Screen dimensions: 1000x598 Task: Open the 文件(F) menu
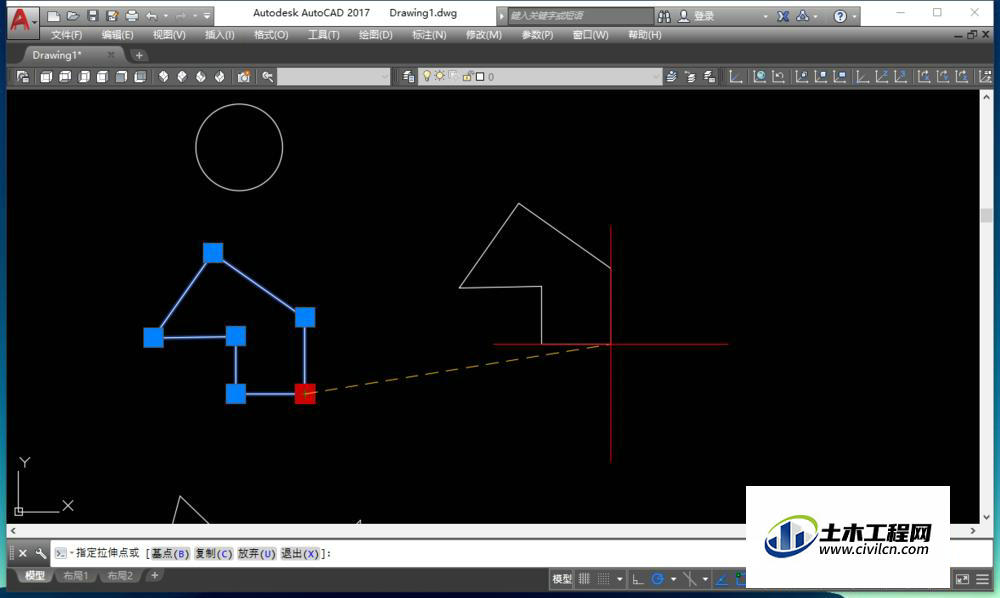[66, 34]
